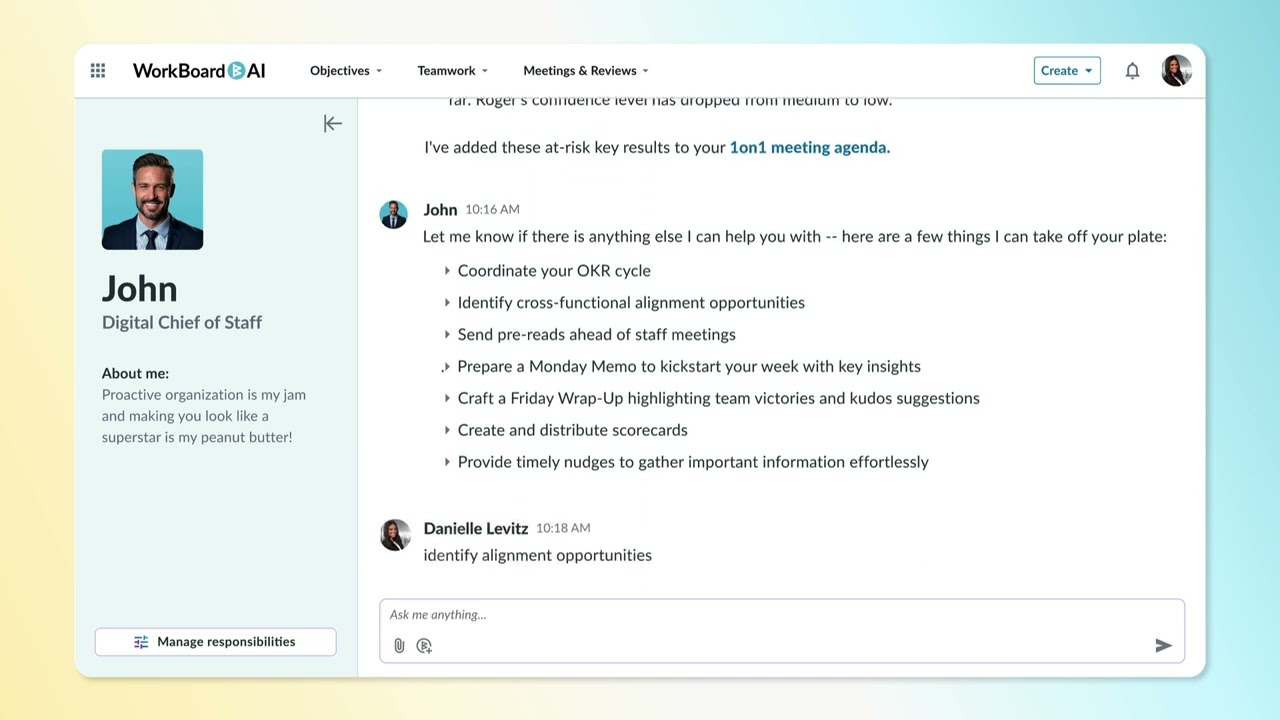Click the 10:18 AM timestamp
Image resolution: width=1280 pixels, height=720 pixels.
[x=563, y=527]
